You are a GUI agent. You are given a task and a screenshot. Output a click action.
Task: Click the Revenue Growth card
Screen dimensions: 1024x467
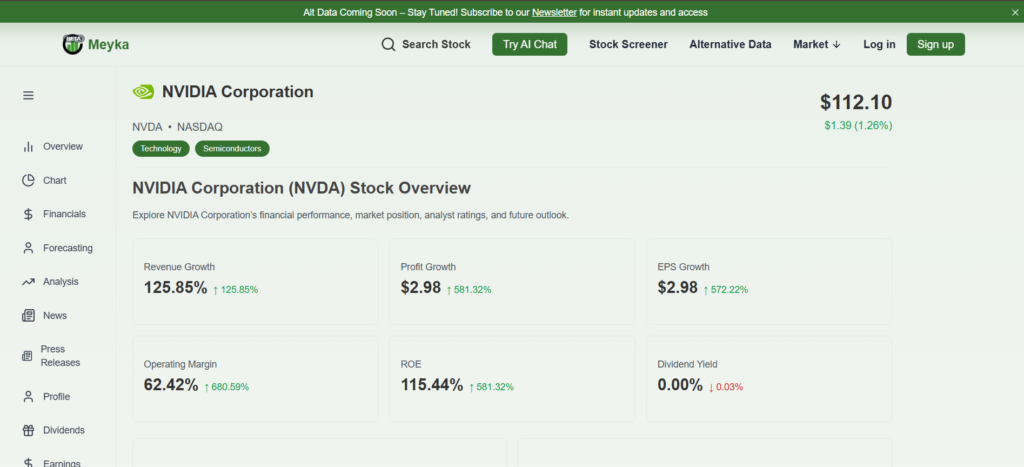(x=255, y=282)
